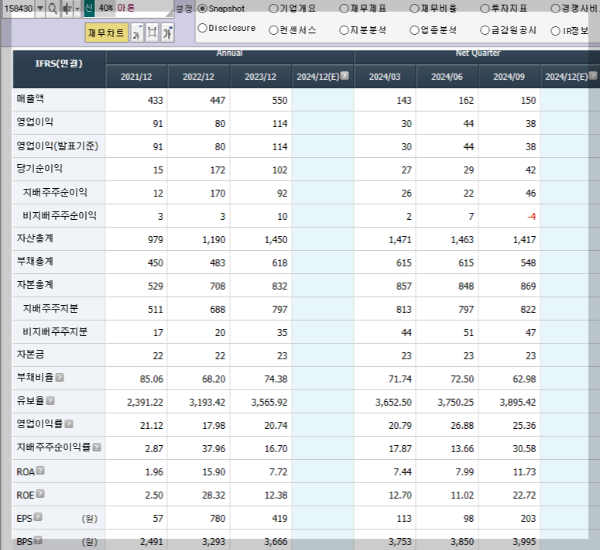
Task: Click the stock code field showing 158430
Action: click(x=18, y=8)
